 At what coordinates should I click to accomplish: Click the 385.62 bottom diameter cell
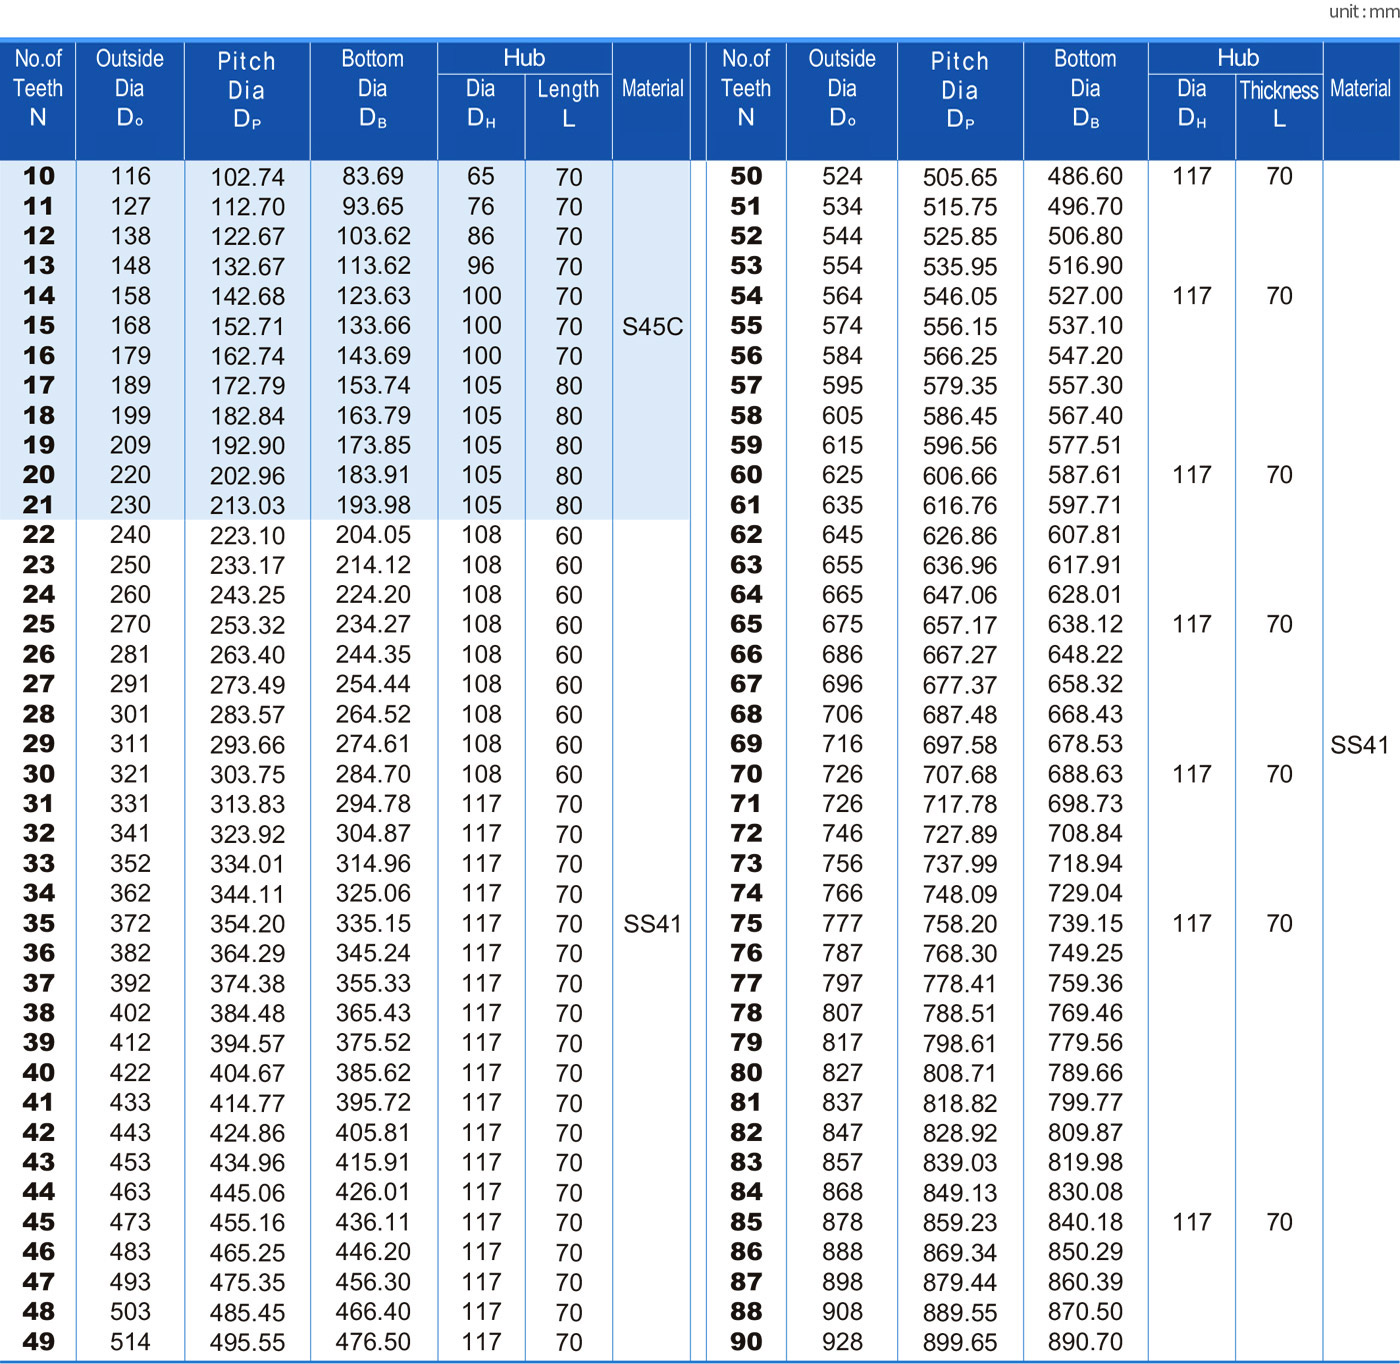pos(373,1072)
